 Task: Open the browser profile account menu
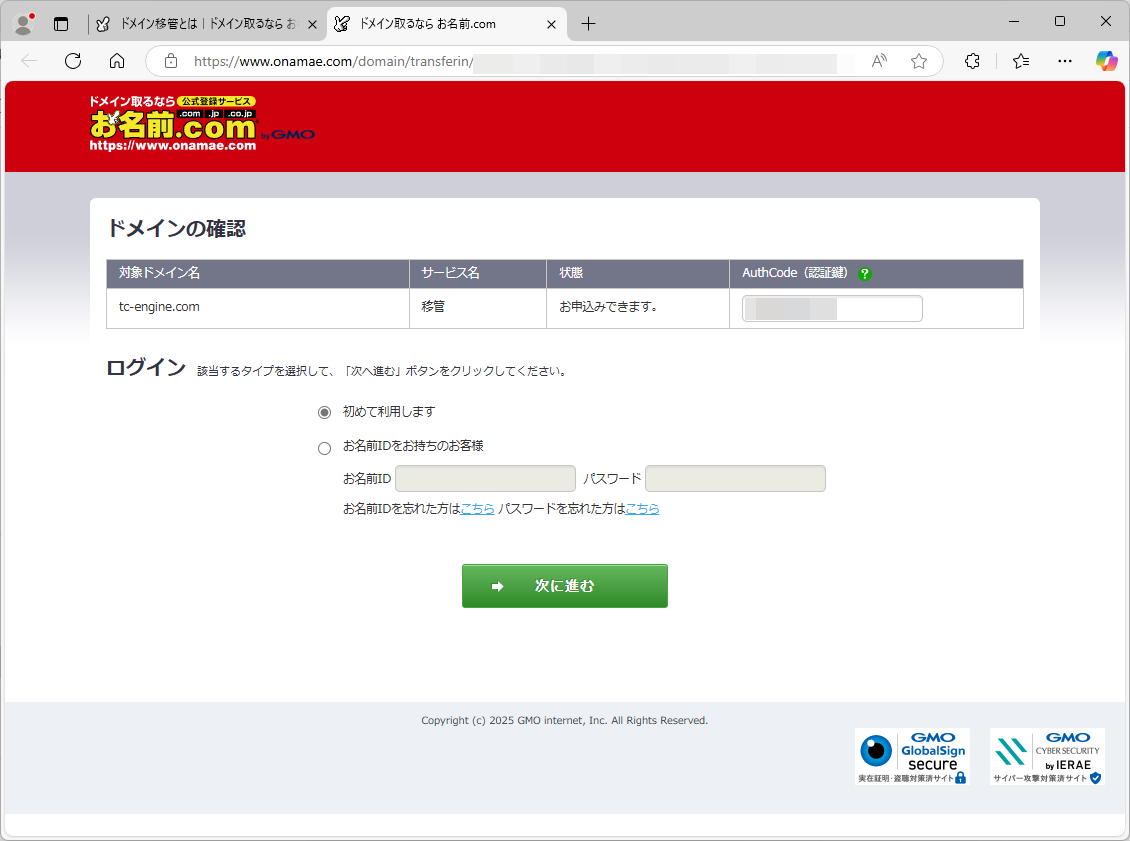tap(24, 23)
